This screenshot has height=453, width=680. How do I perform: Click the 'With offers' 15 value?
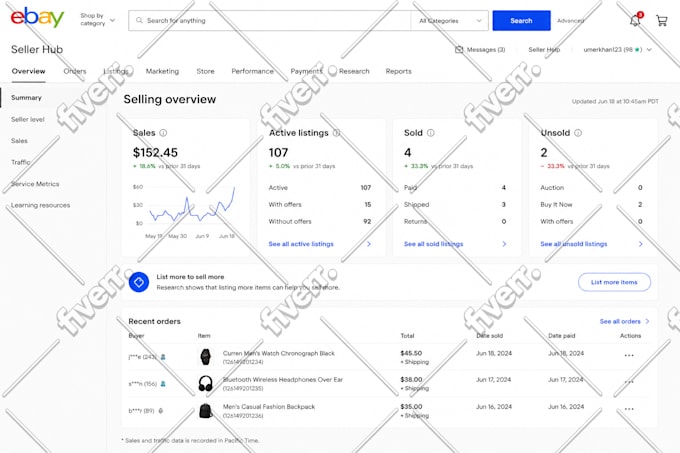367,205
